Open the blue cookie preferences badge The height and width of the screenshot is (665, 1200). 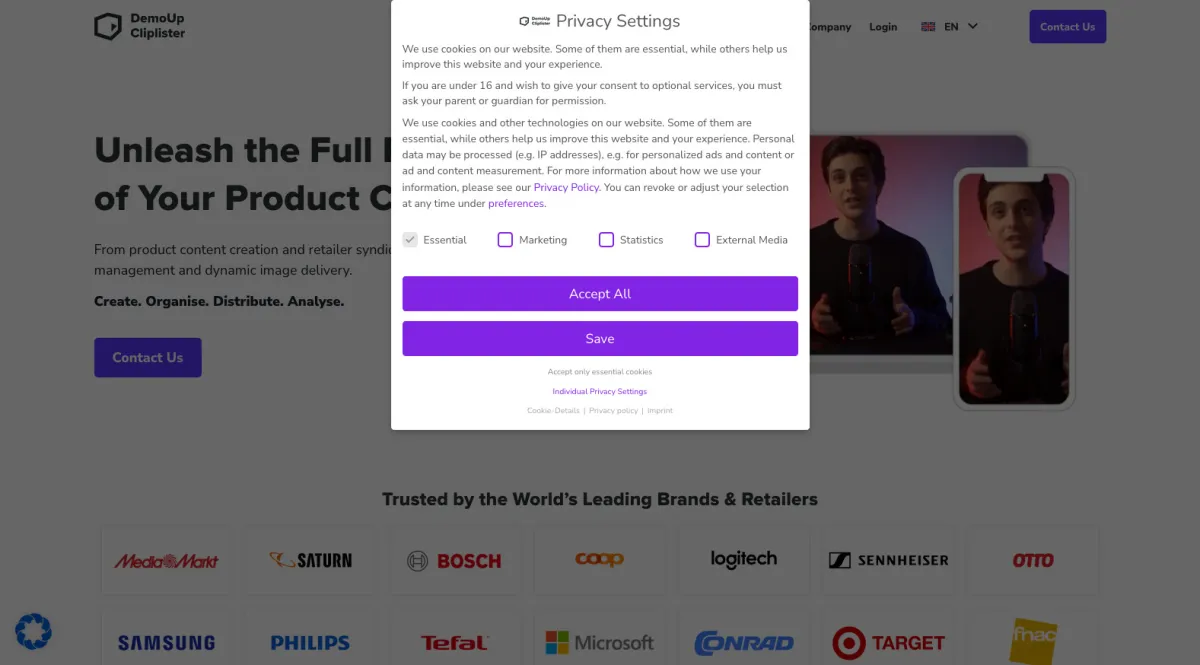[33, 631]
